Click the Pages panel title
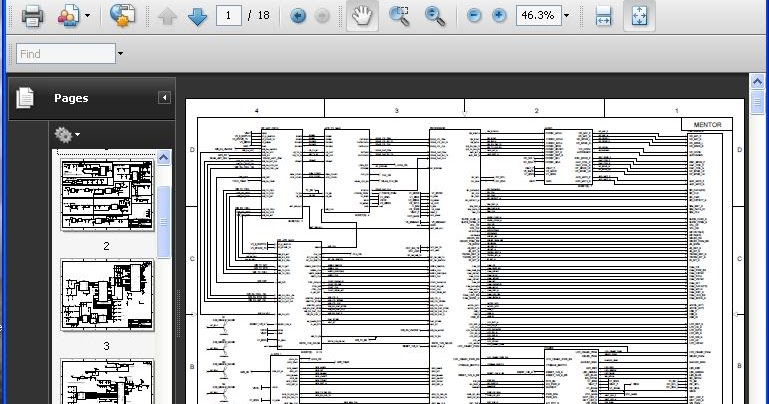 pyautogui.click(x=71, y=98)
